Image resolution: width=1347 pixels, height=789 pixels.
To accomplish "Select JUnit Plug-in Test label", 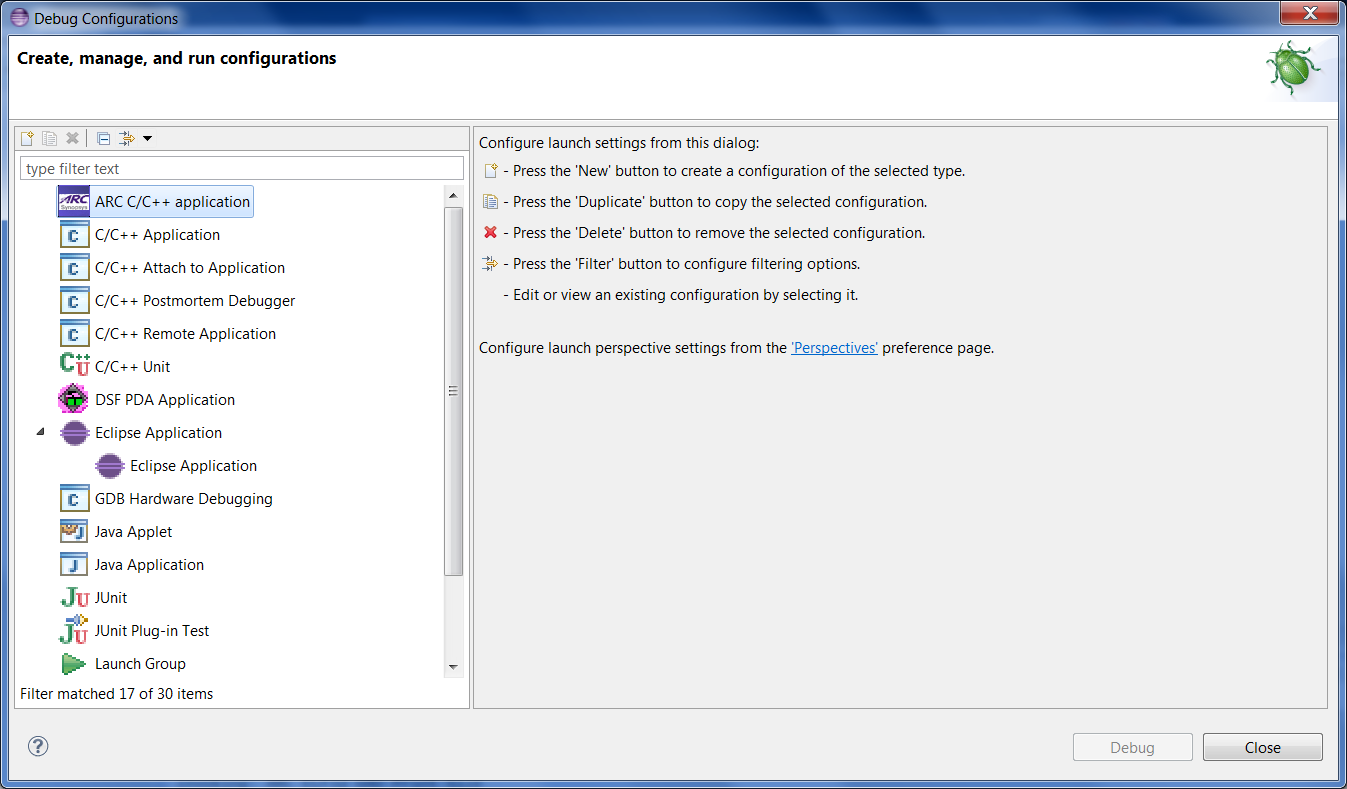I will point(152,630).
